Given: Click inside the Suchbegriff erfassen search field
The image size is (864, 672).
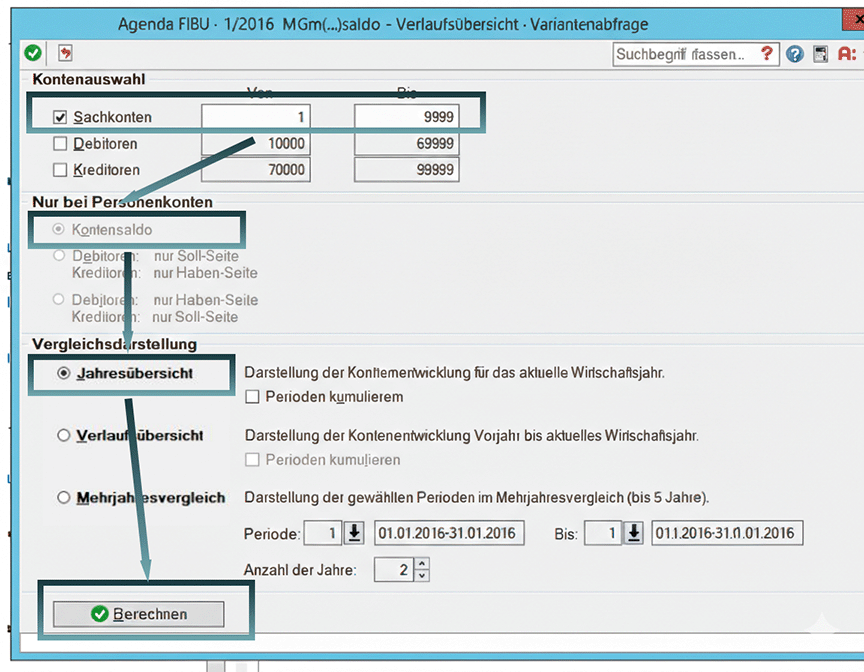Looking at the screenshot, I should click(x=680, y=54).
